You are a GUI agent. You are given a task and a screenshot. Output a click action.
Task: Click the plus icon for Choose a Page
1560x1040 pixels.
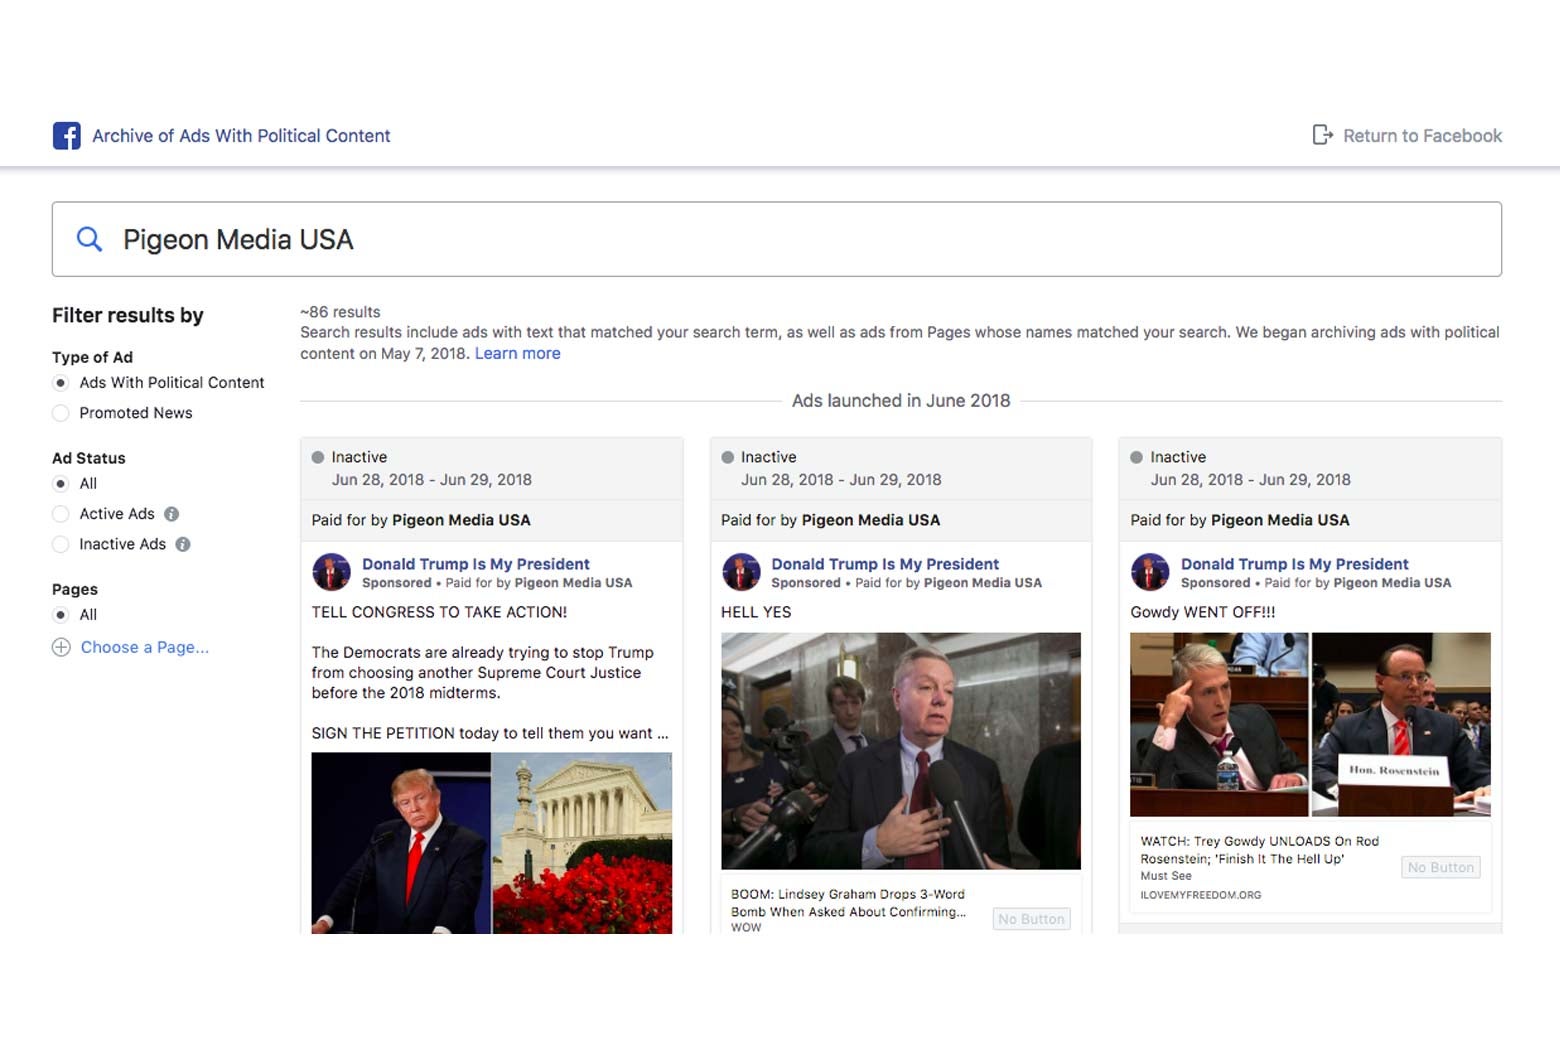click(x=61, y=647)
